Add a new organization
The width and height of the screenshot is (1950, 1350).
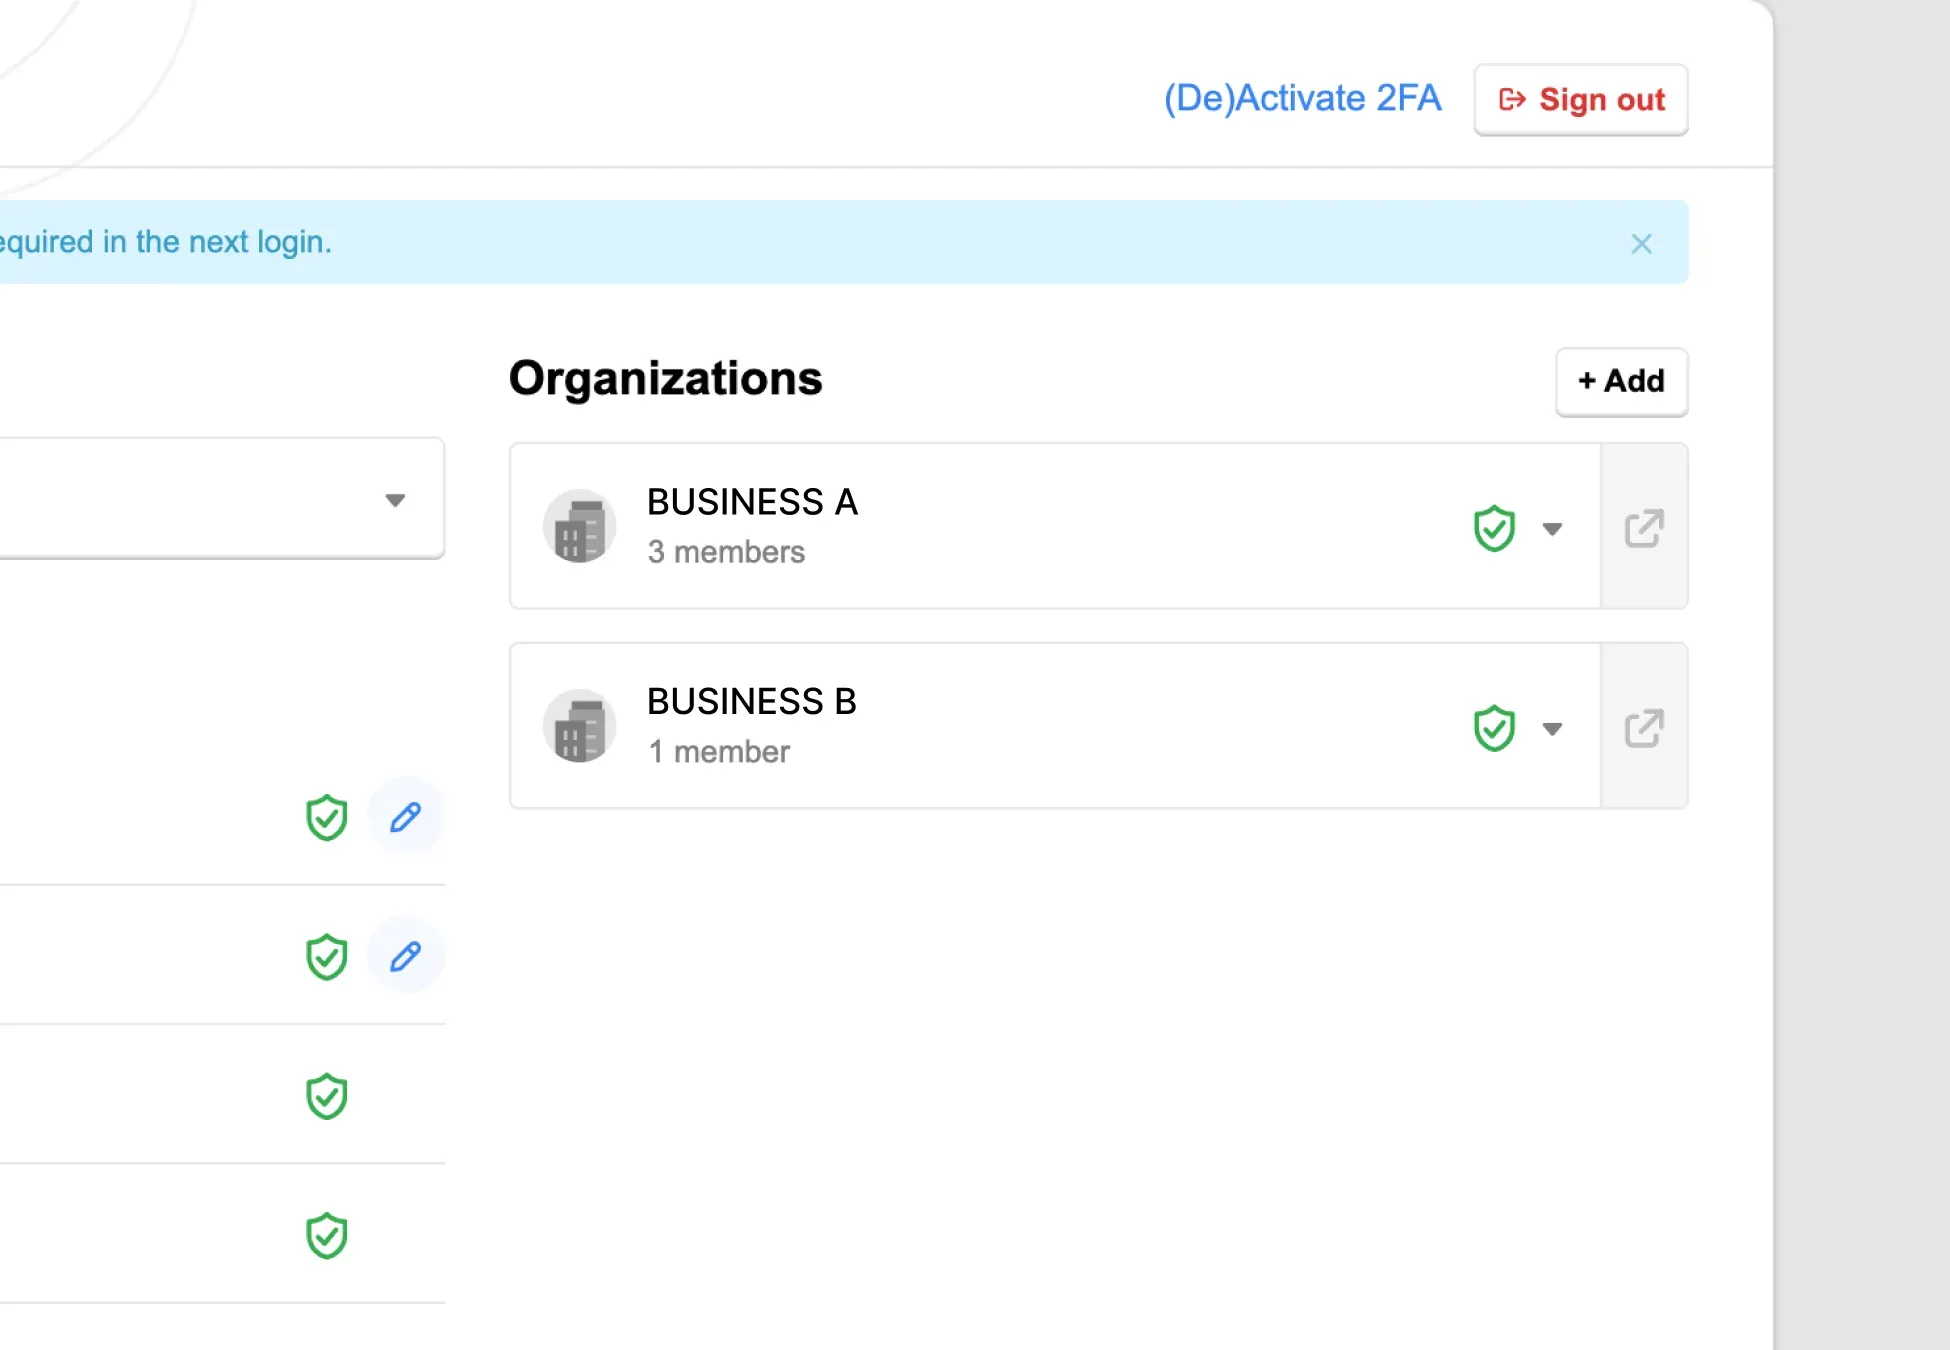(1621, 381)
